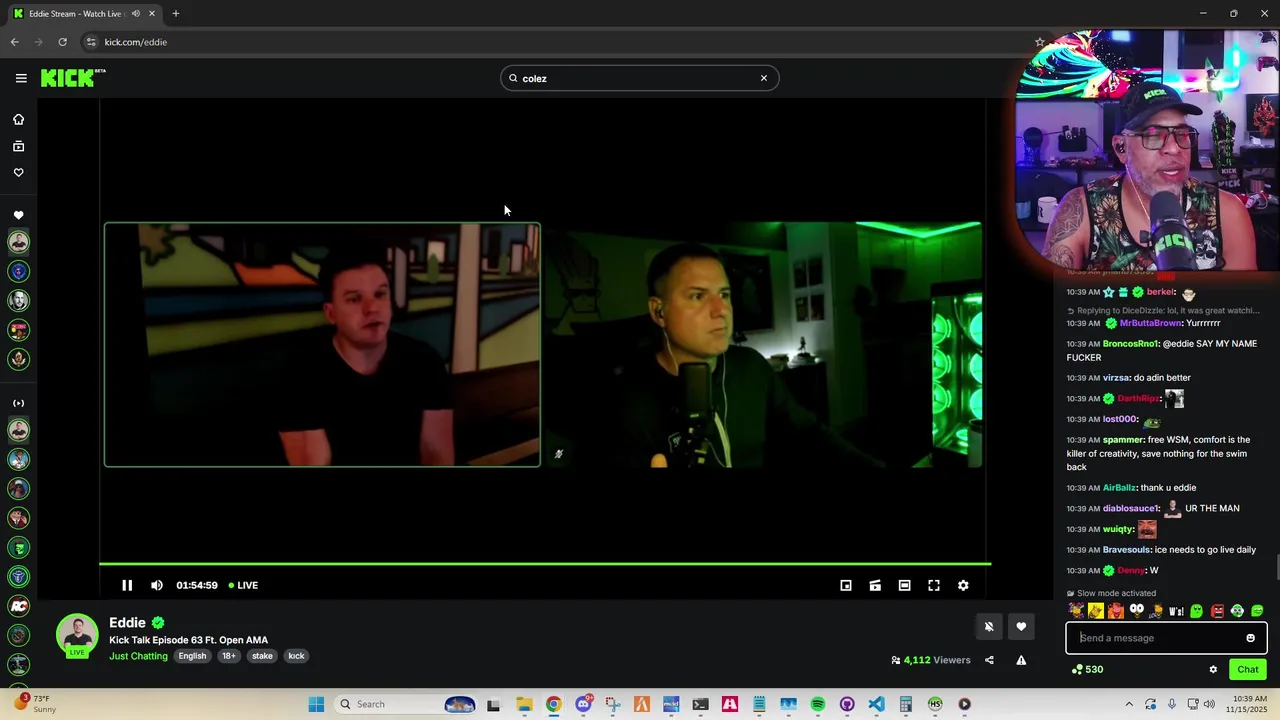This screenshot has height=720, width=1280.
Task: Mute the stream volume
Action: [157, 585]
